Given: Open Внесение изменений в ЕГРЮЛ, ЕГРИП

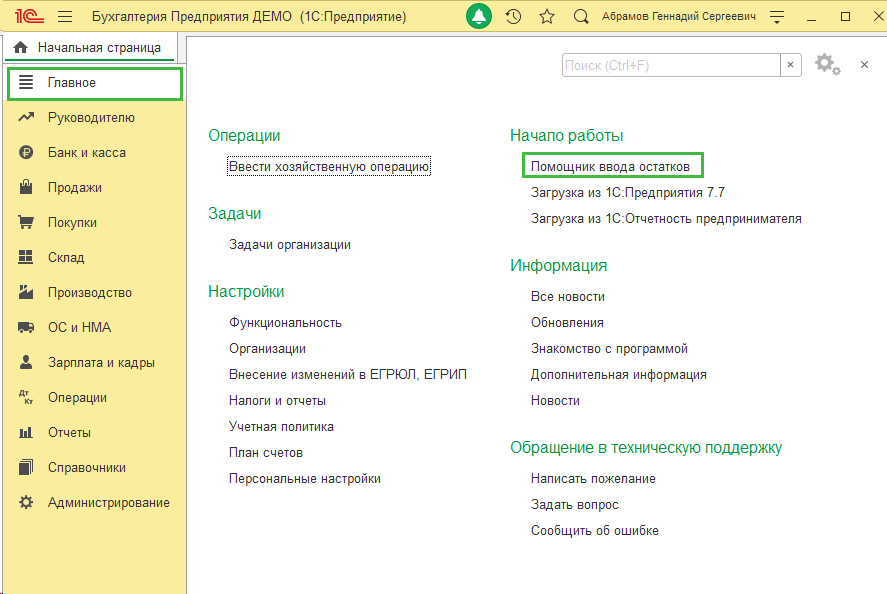Looking at the screenshot, I should [348, 375].
